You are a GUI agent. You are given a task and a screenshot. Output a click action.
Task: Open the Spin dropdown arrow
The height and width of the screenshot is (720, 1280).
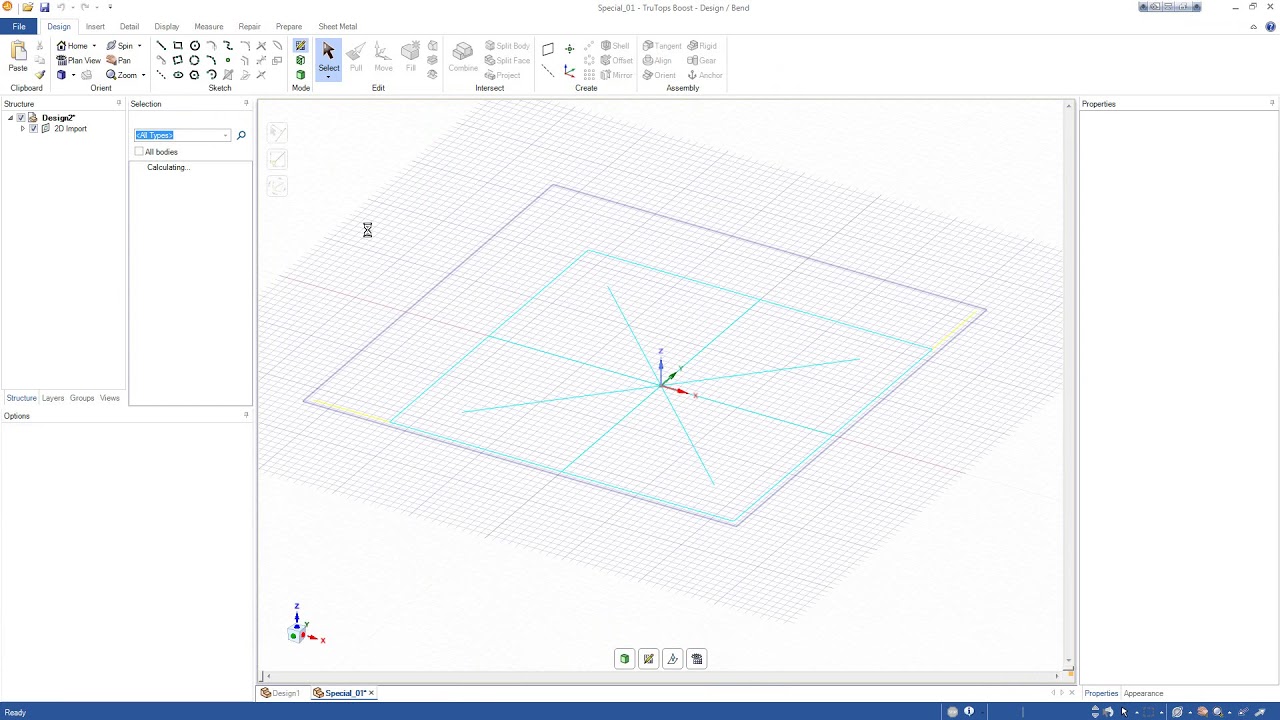(139, 46)
